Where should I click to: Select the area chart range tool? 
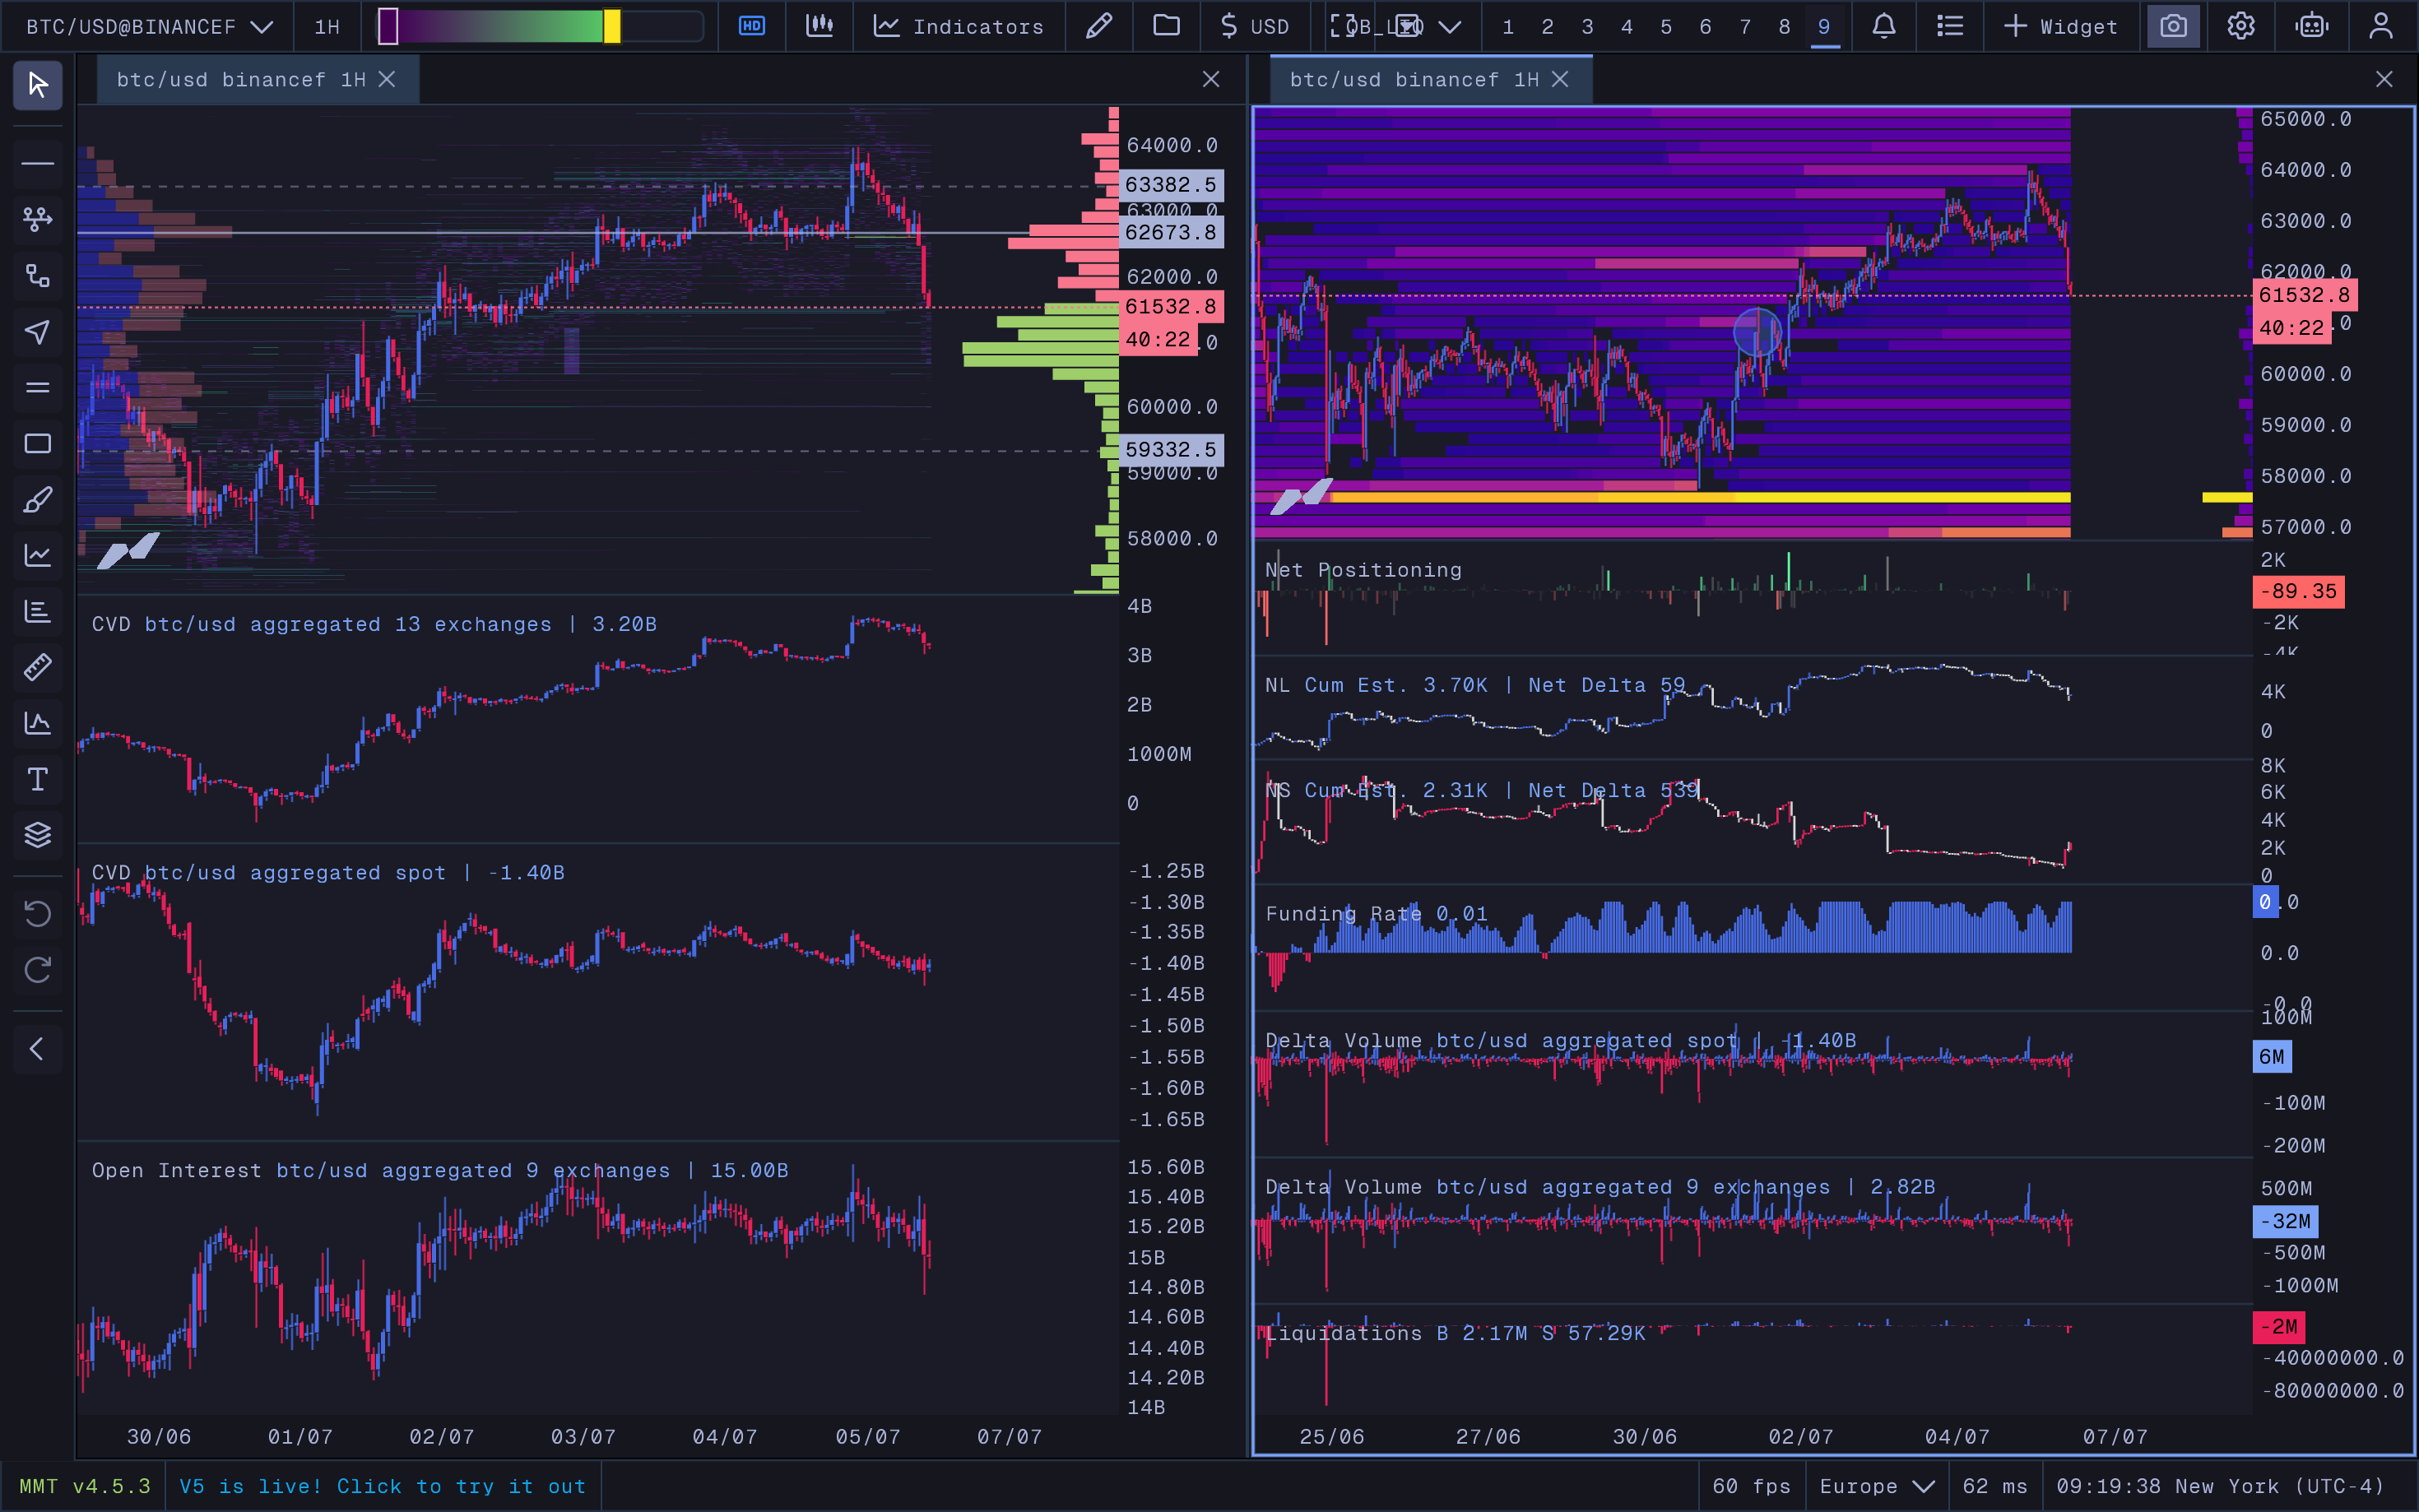point(37,723)
